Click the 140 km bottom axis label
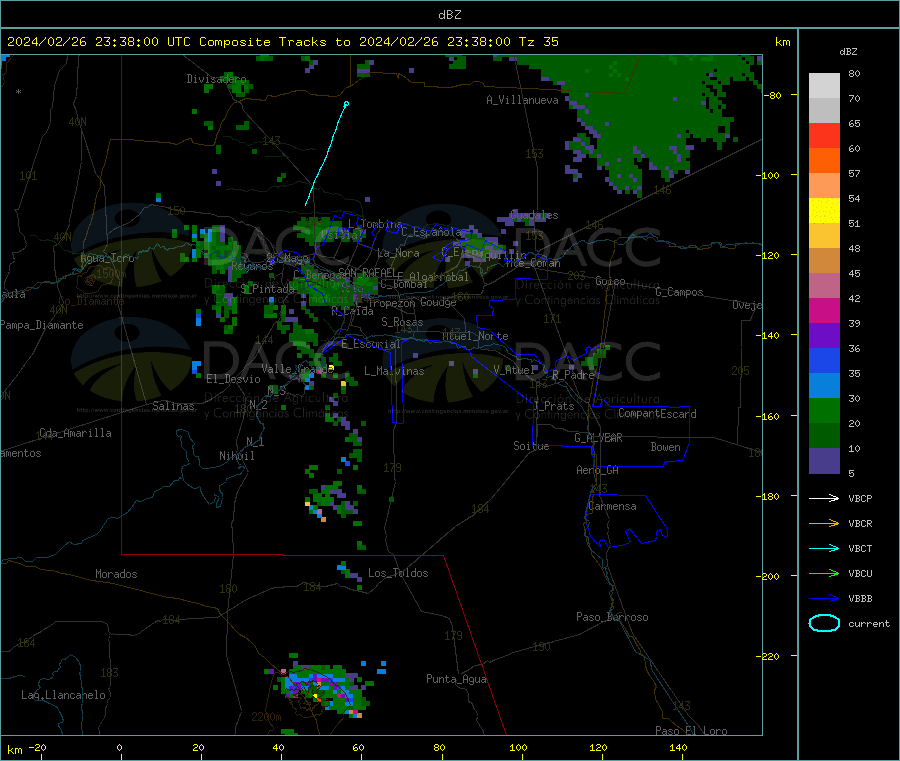900x761 pixels. click(678, 747)
